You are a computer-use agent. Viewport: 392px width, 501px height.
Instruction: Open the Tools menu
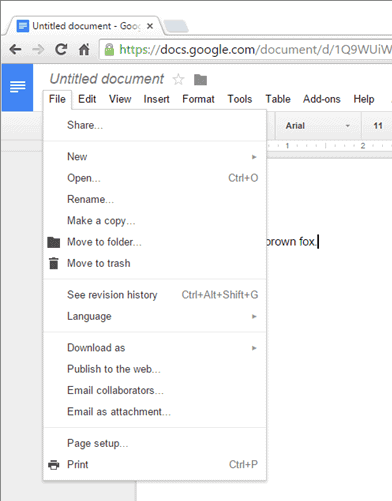[x=240, y=99]
